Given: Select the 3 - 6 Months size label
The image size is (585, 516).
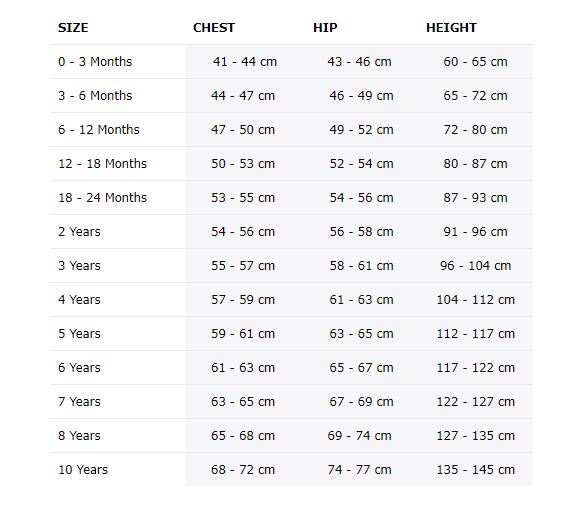Looking at the screenshot, I should point(95,96).
